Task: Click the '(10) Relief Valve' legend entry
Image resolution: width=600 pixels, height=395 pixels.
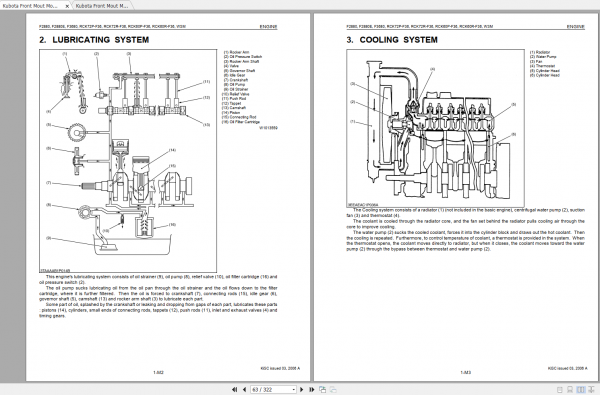Action: coord(236,94)
